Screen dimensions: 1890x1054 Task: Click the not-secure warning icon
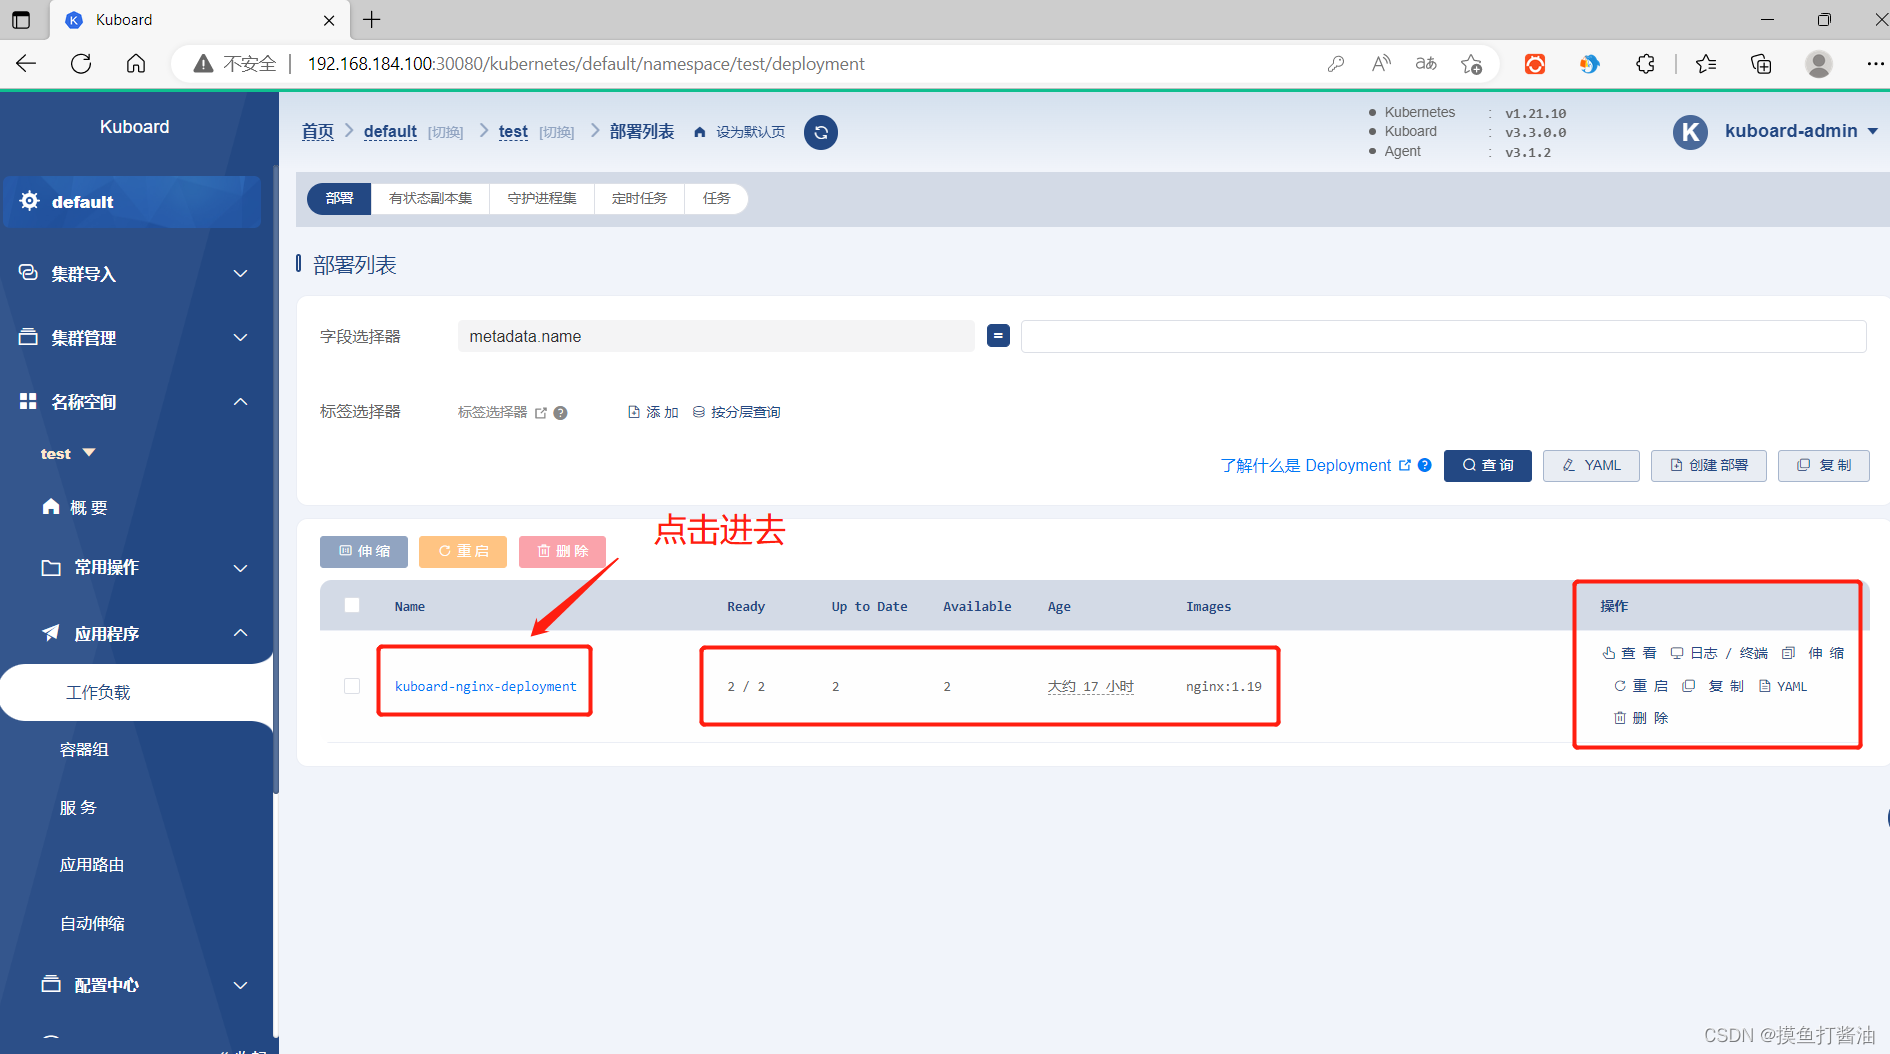(x=203, y=64)
